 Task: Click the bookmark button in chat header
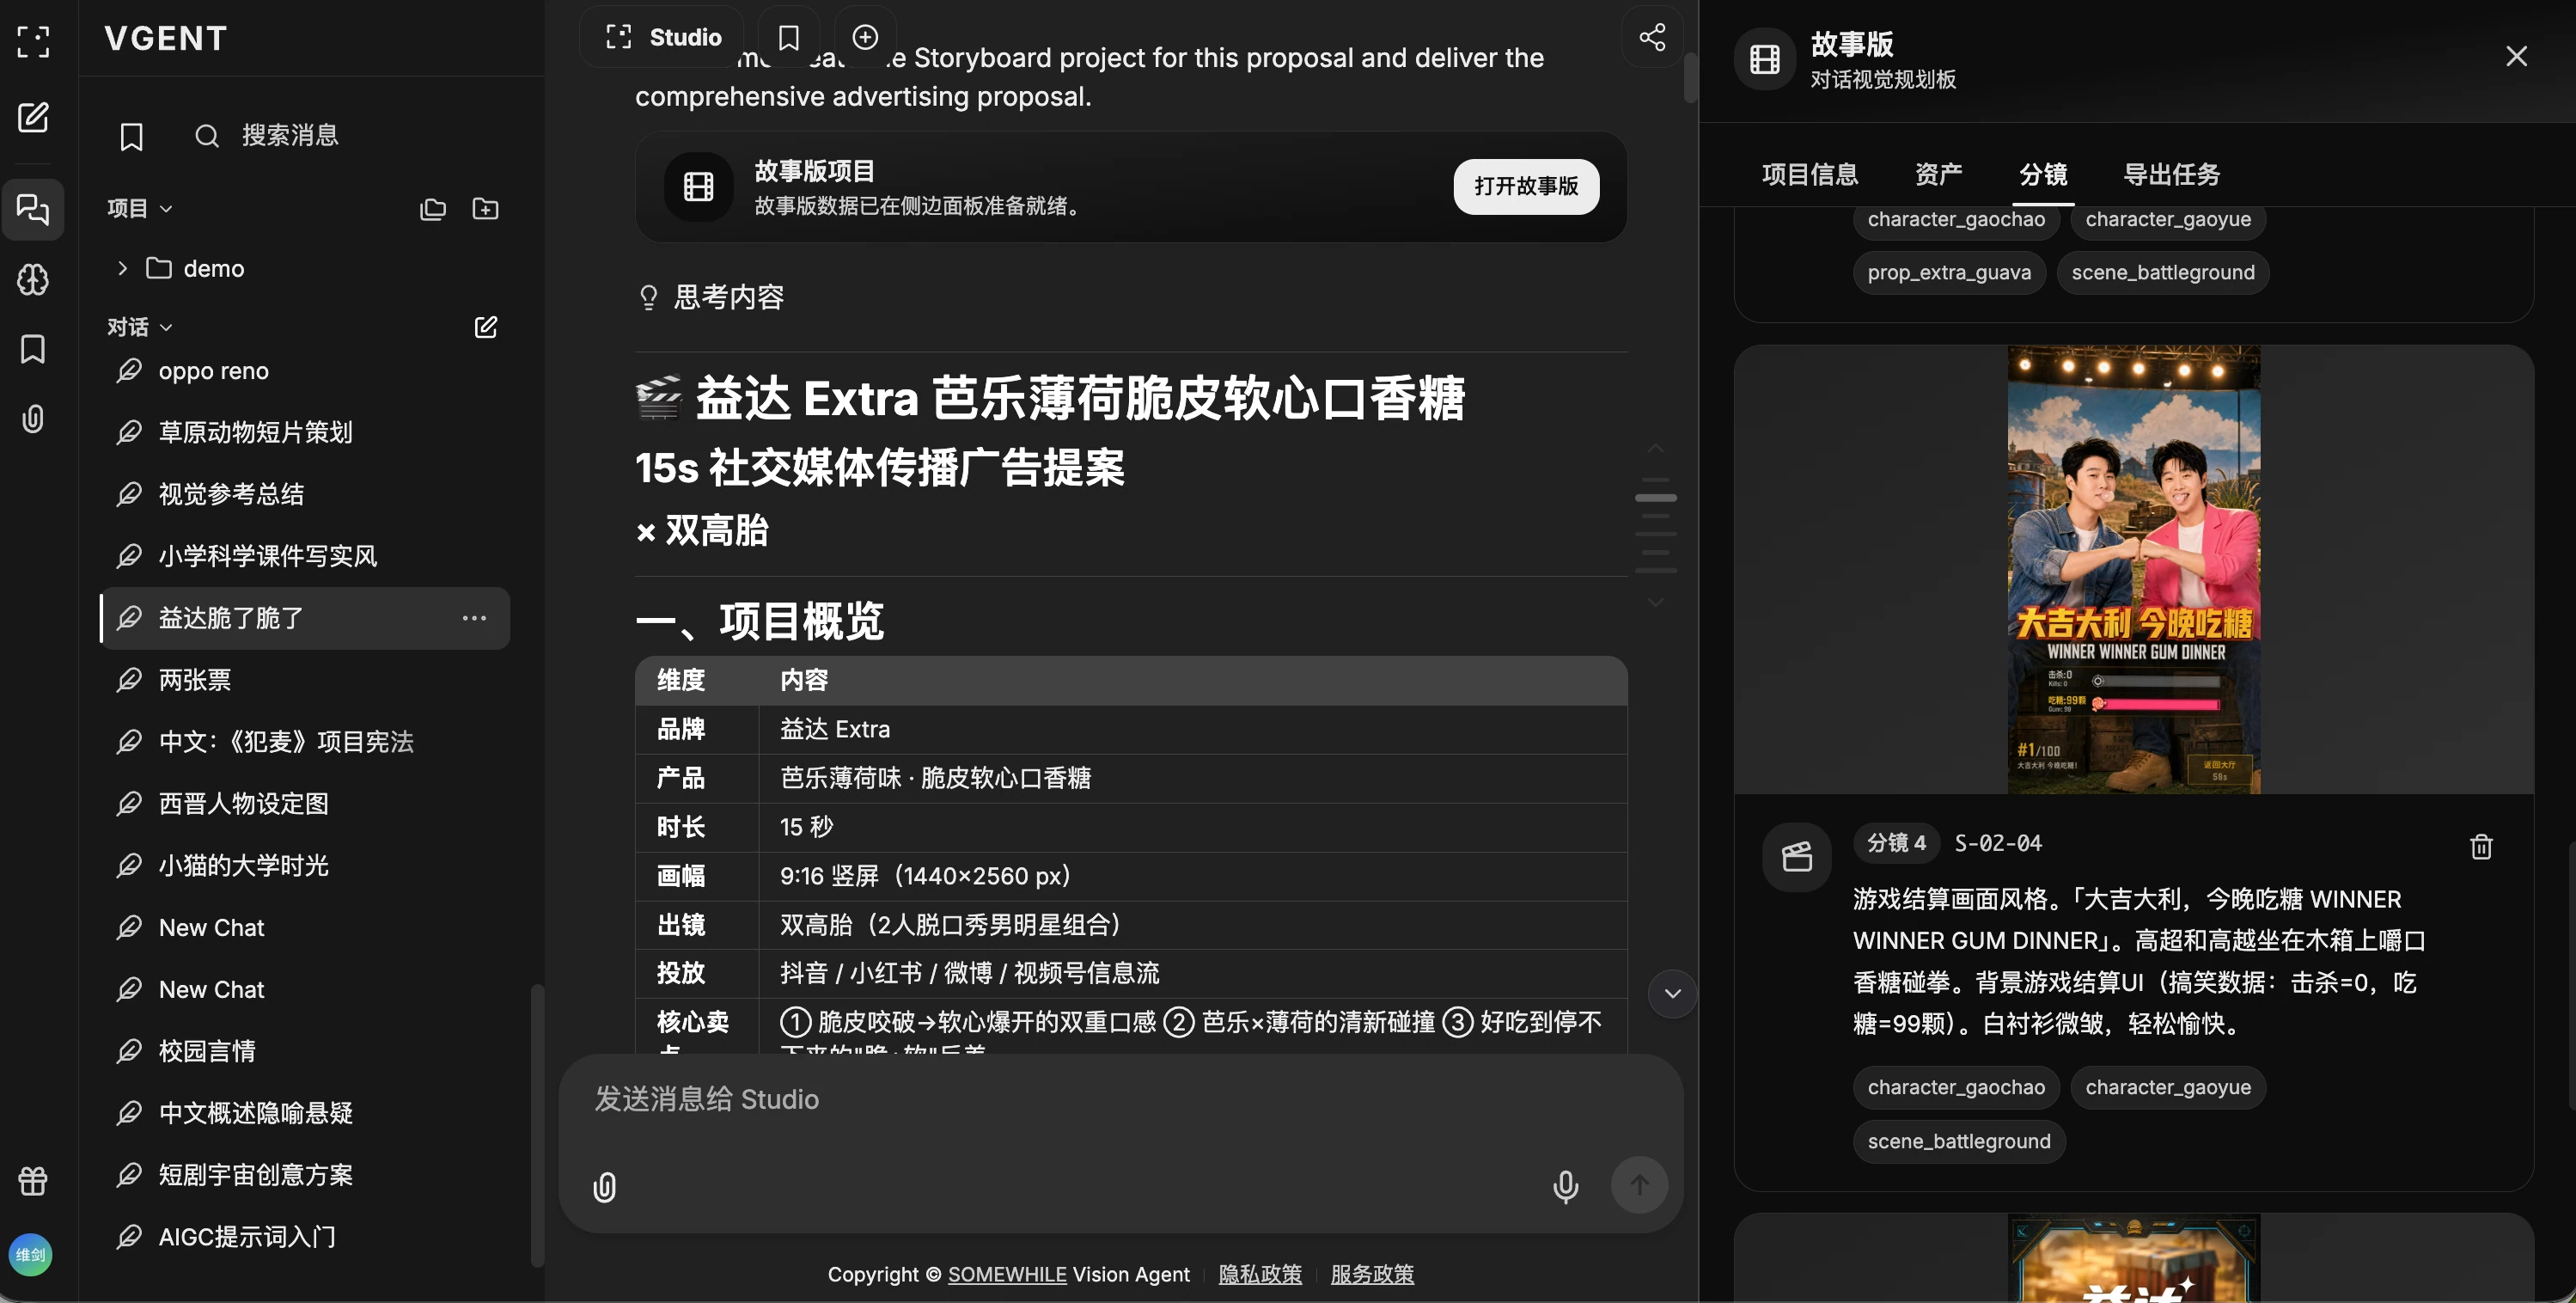789,37
